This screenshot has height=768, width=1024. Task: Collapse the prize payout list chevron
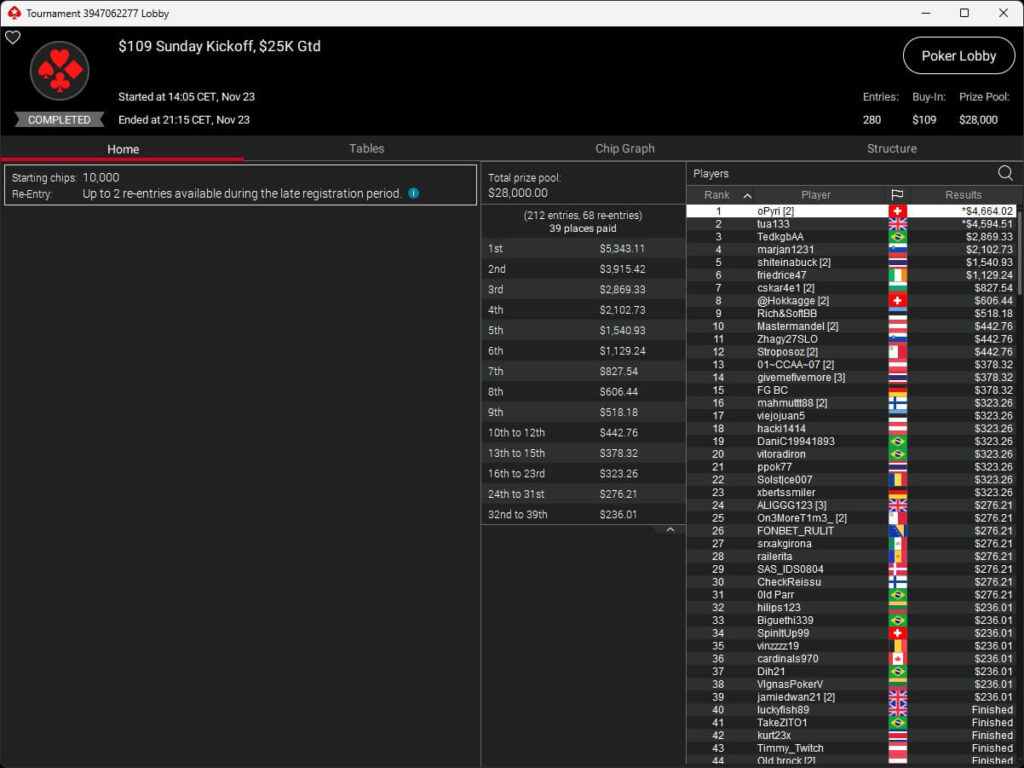670,530
